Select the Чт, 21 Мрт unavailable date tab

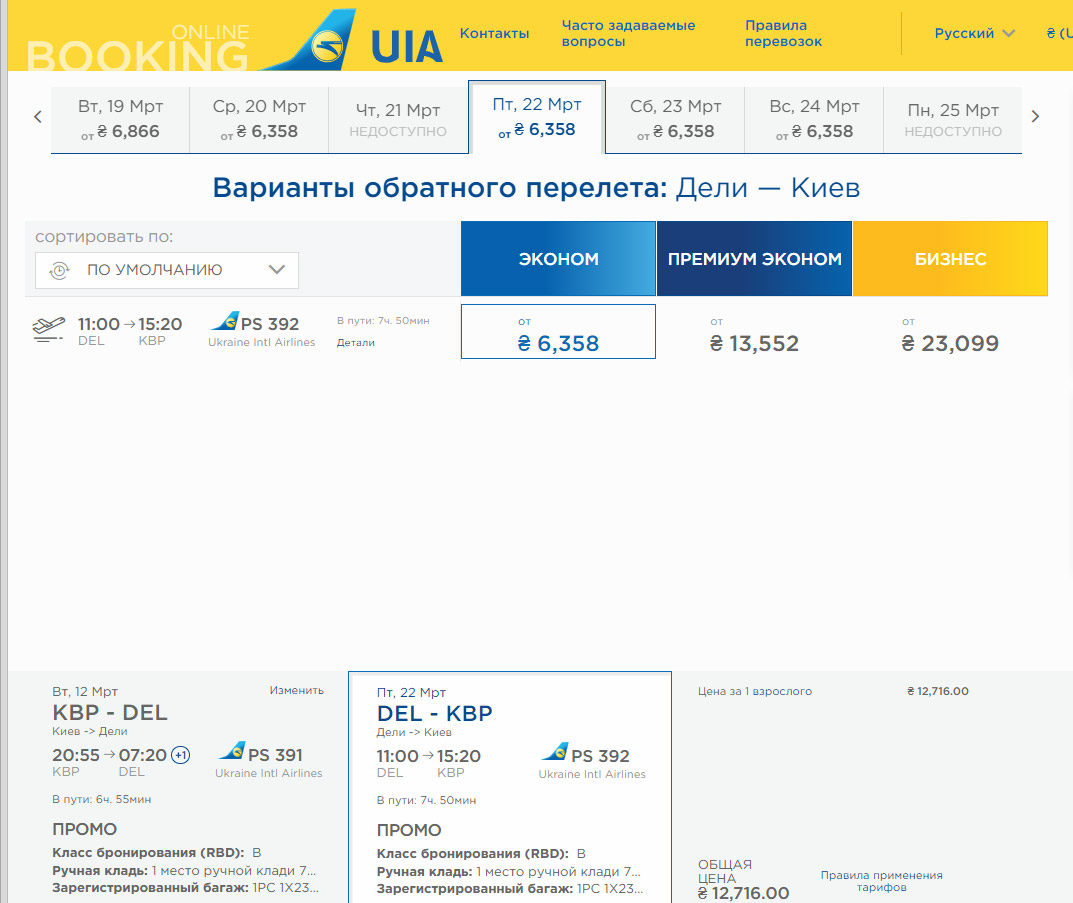click(x=398, y=119)
